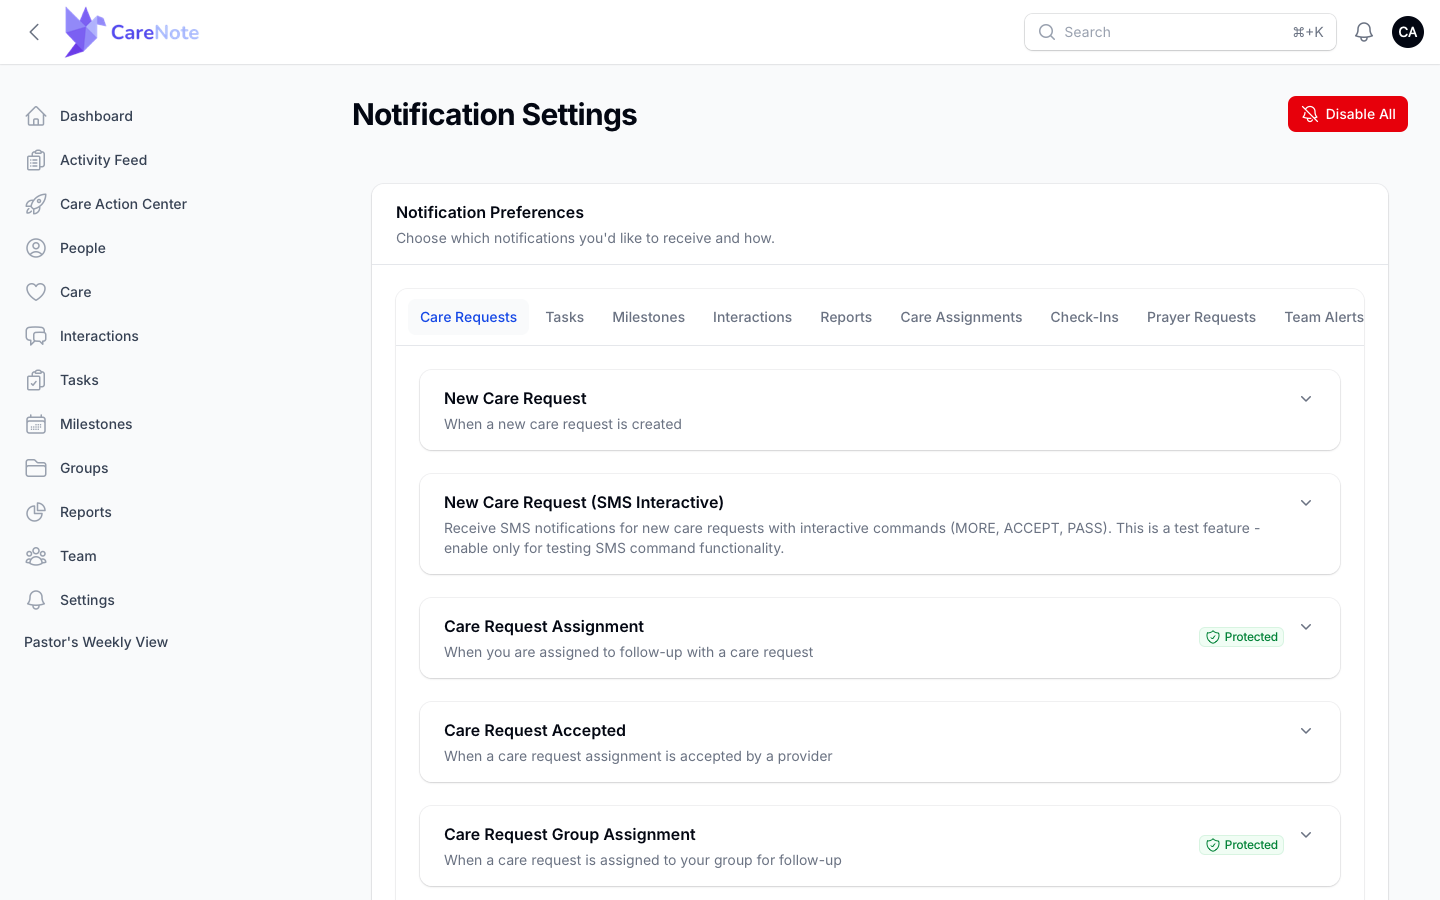The image size is (1440, 900).
Task: Click the Care heart icon
Action: (x=36, y=292)
